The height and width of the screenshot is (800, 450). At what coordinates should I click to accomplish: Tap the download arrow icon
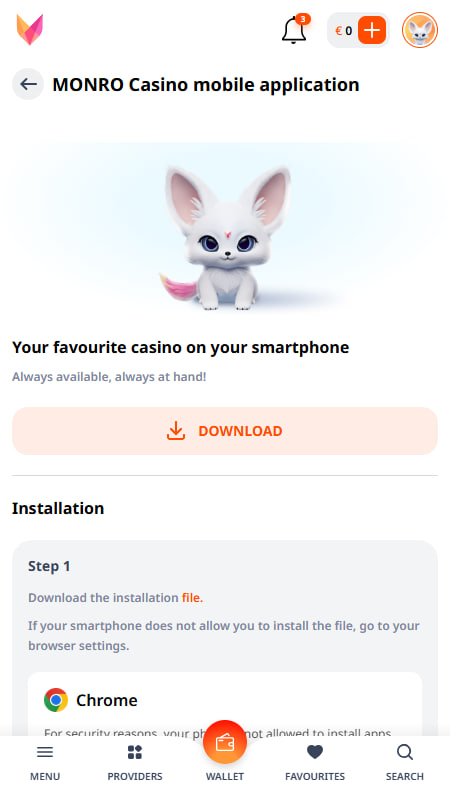pos(176,431)
